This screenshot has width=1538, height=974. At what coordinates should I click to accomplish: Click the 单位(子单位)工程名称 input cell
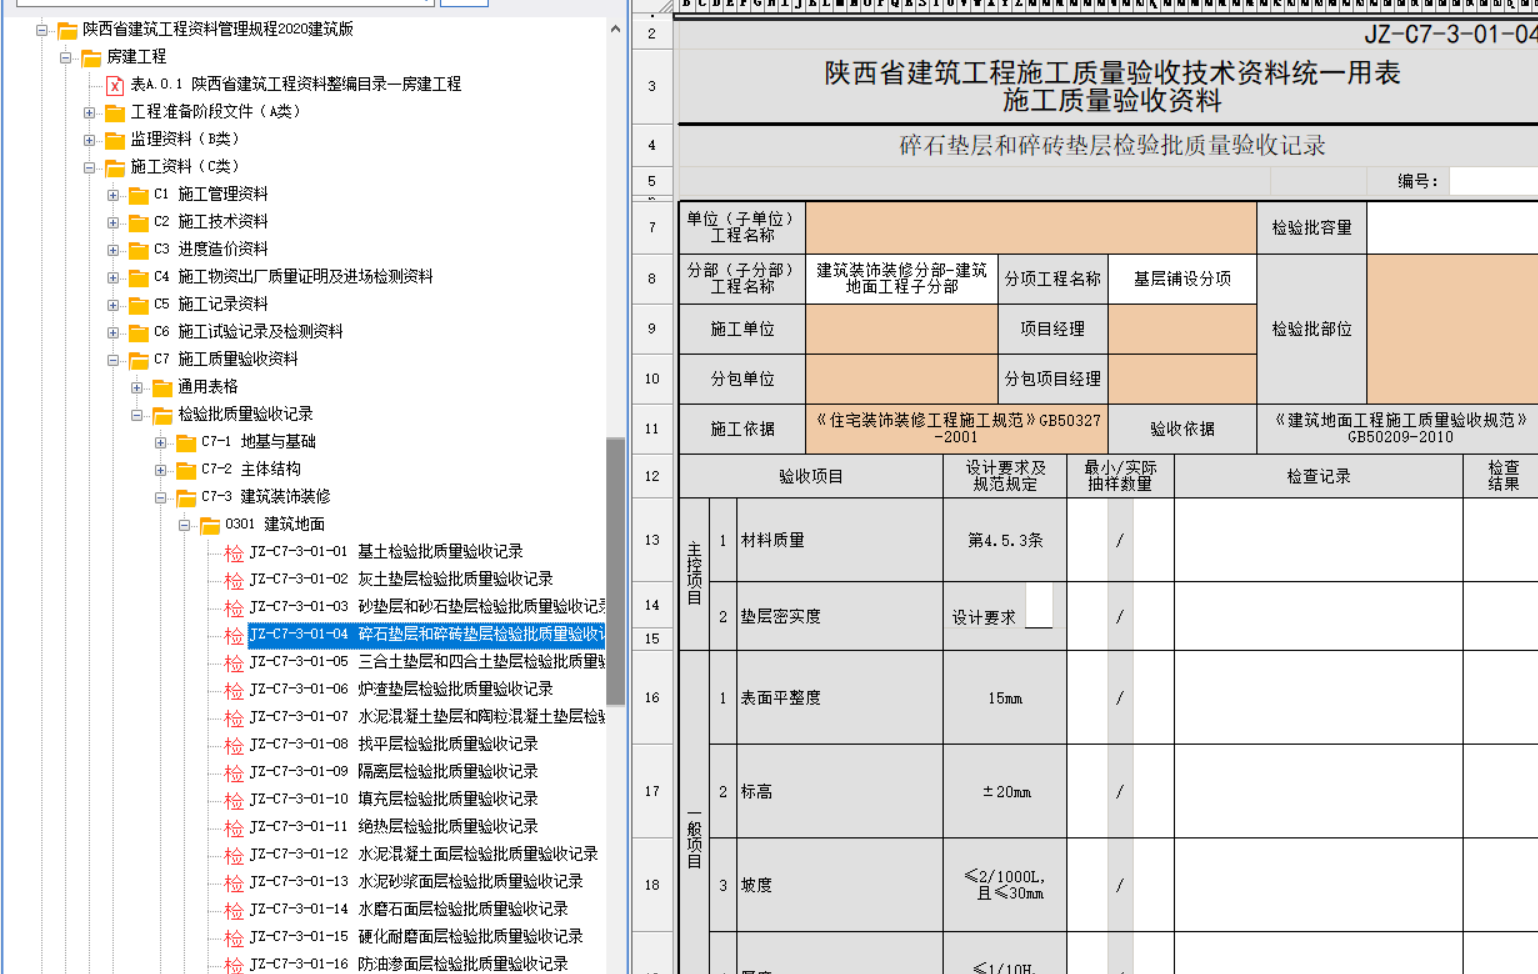(1031, 228)
